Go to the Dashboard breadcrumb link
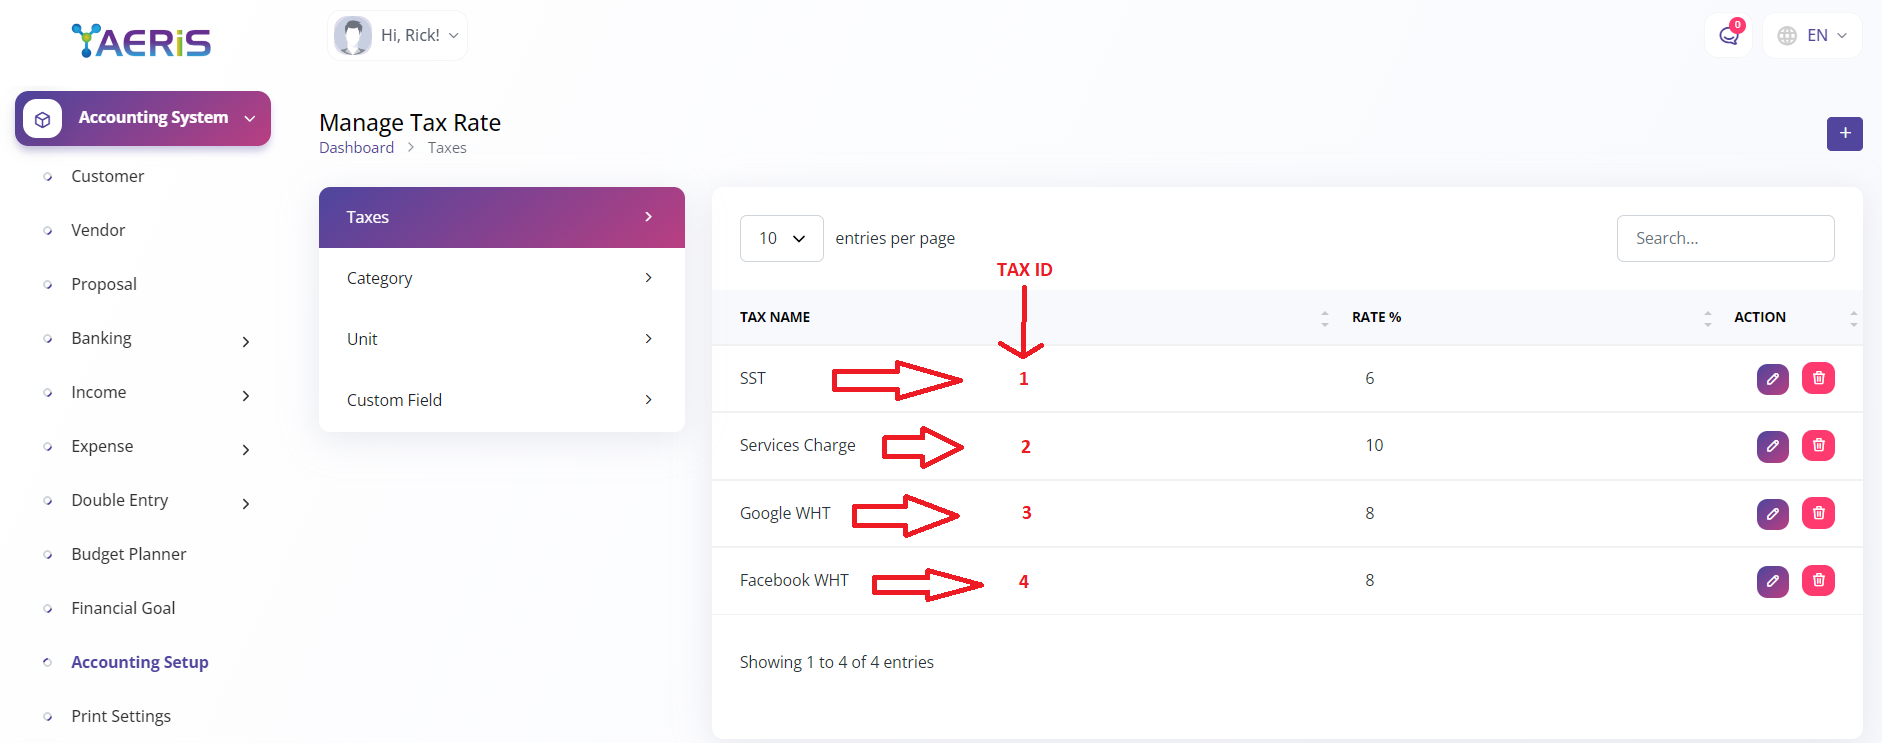This screenshot has width=1882, height=743. coord(356,148)
